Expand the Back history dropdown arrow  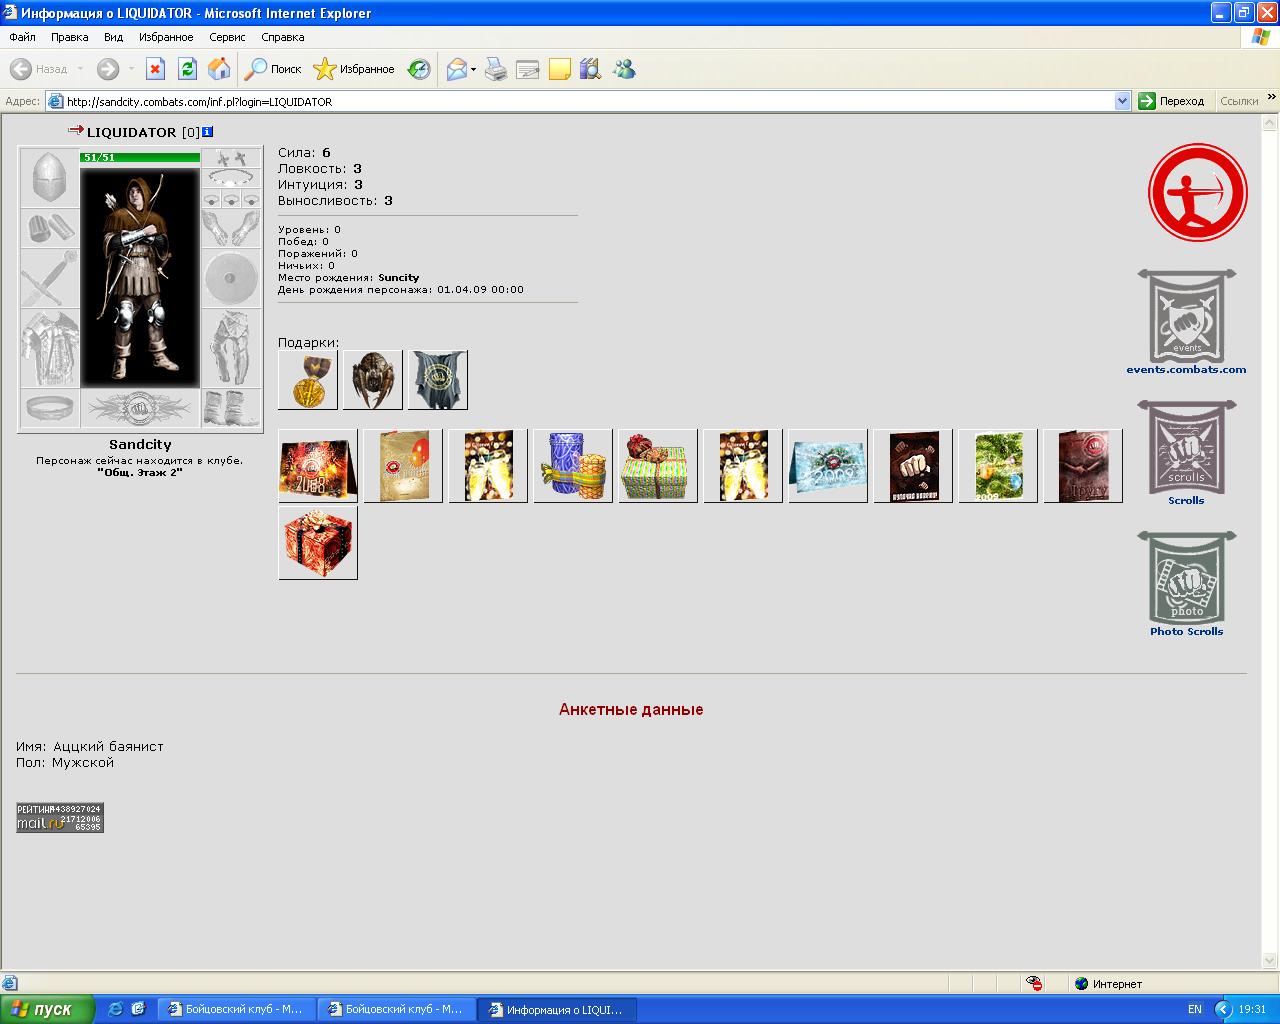coord(80,69)
